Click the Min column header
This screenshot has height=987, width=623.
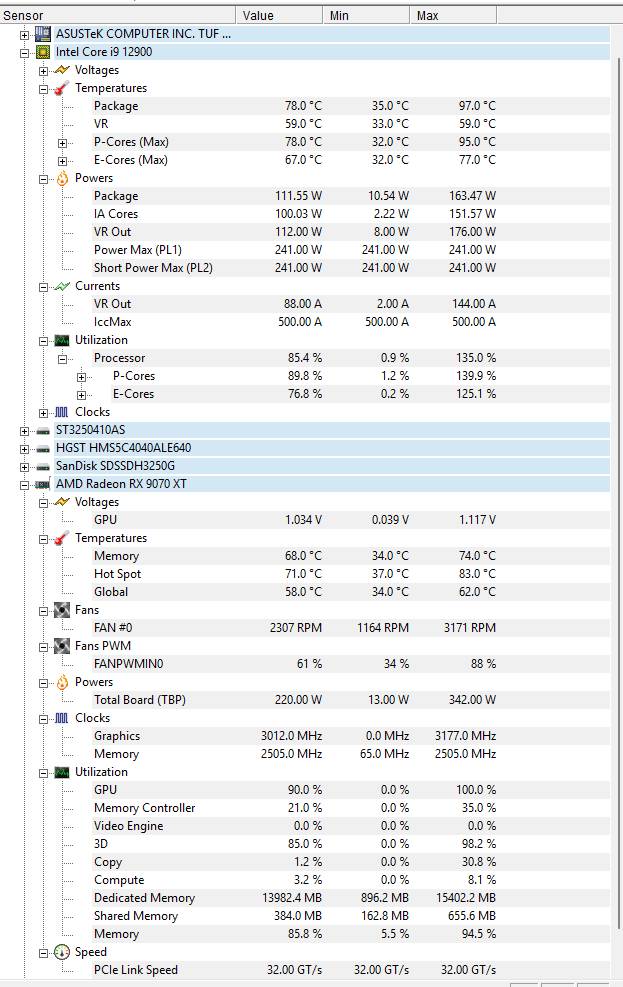tap(366, 16)
